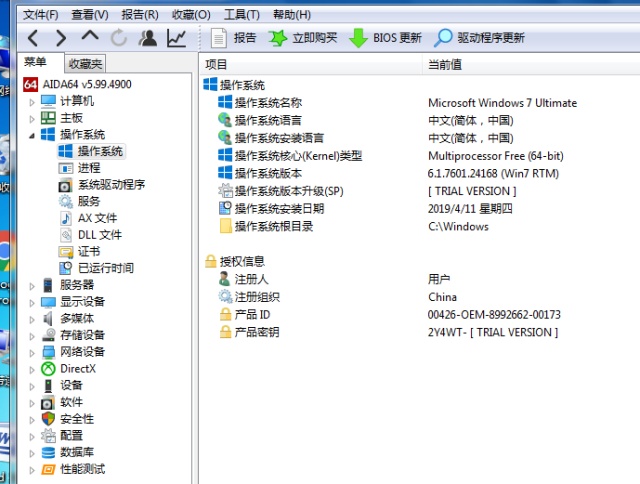
Task: Select the 操作系统安装日期 row
Action: [420, 209]
